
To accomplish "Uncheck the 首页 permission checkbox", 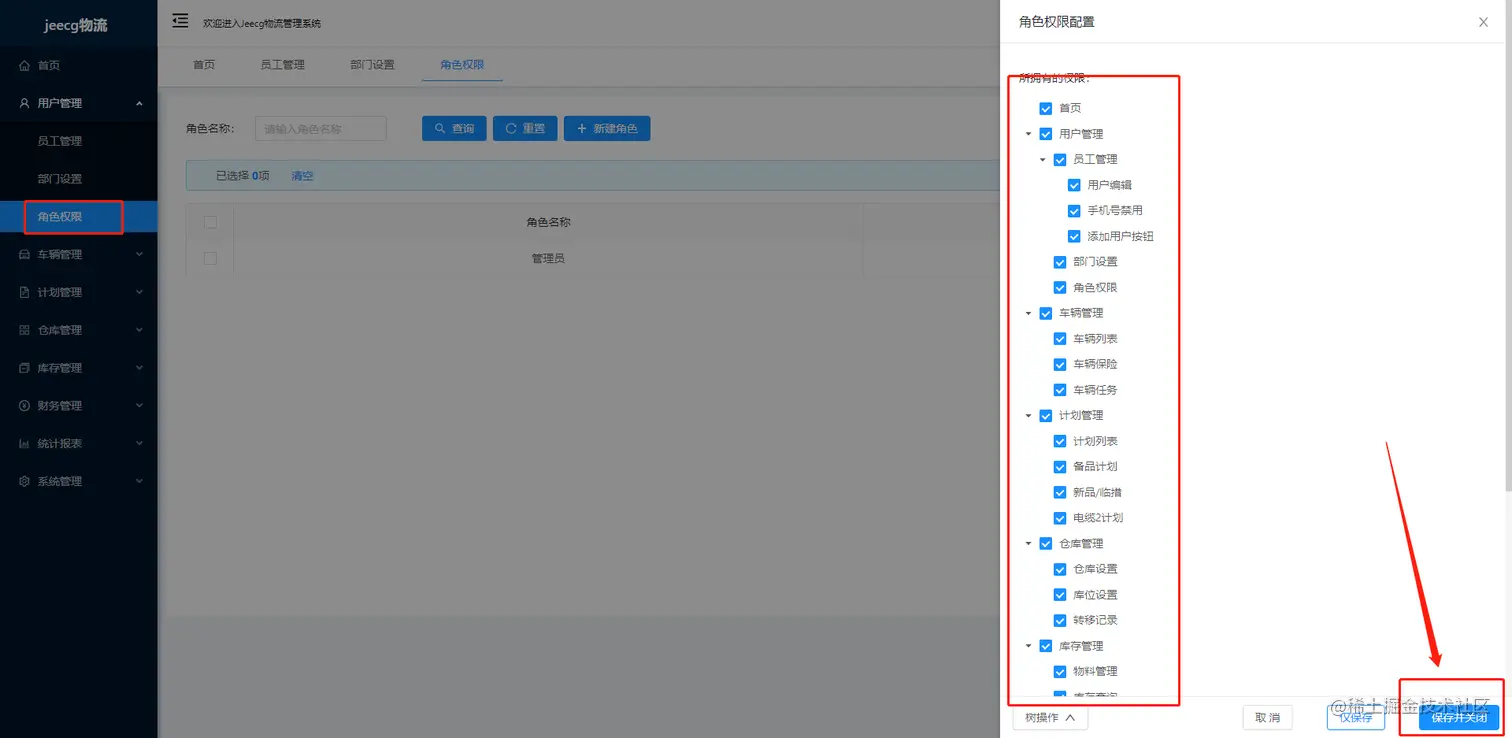I will (x=1046, y=108).
